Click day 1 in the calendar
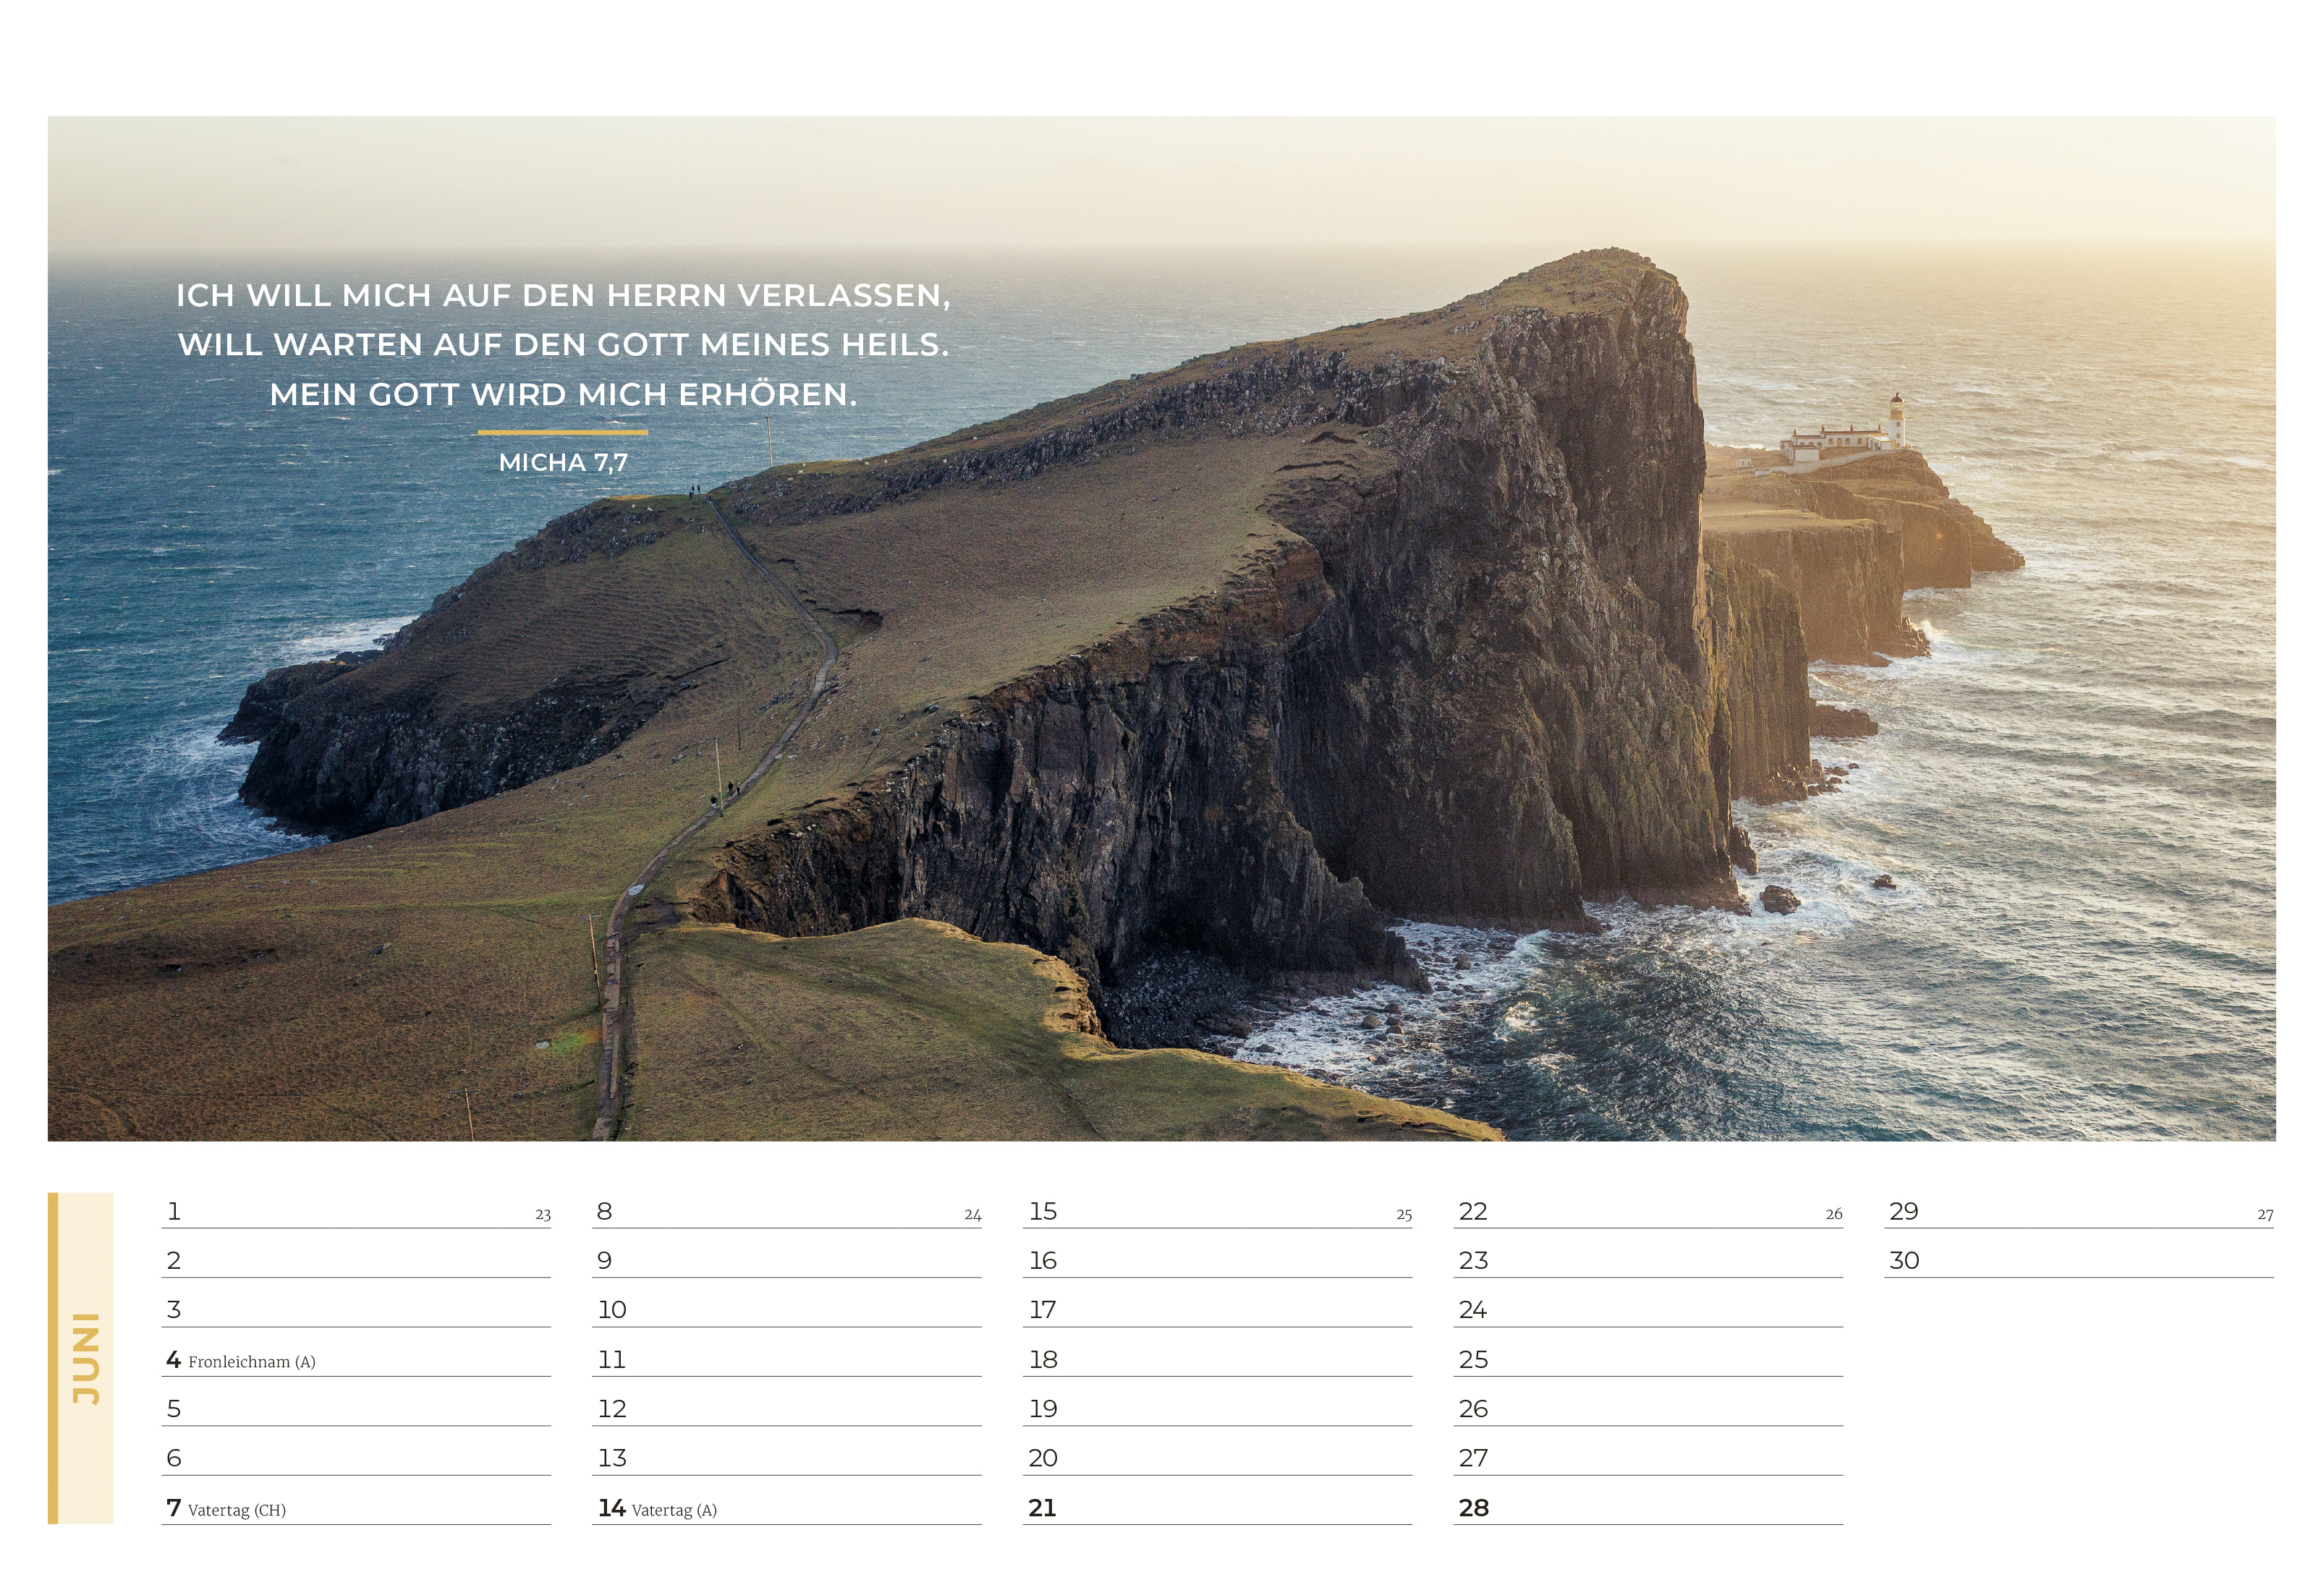The image size is (2324, 1572). tap(174, 1211)
